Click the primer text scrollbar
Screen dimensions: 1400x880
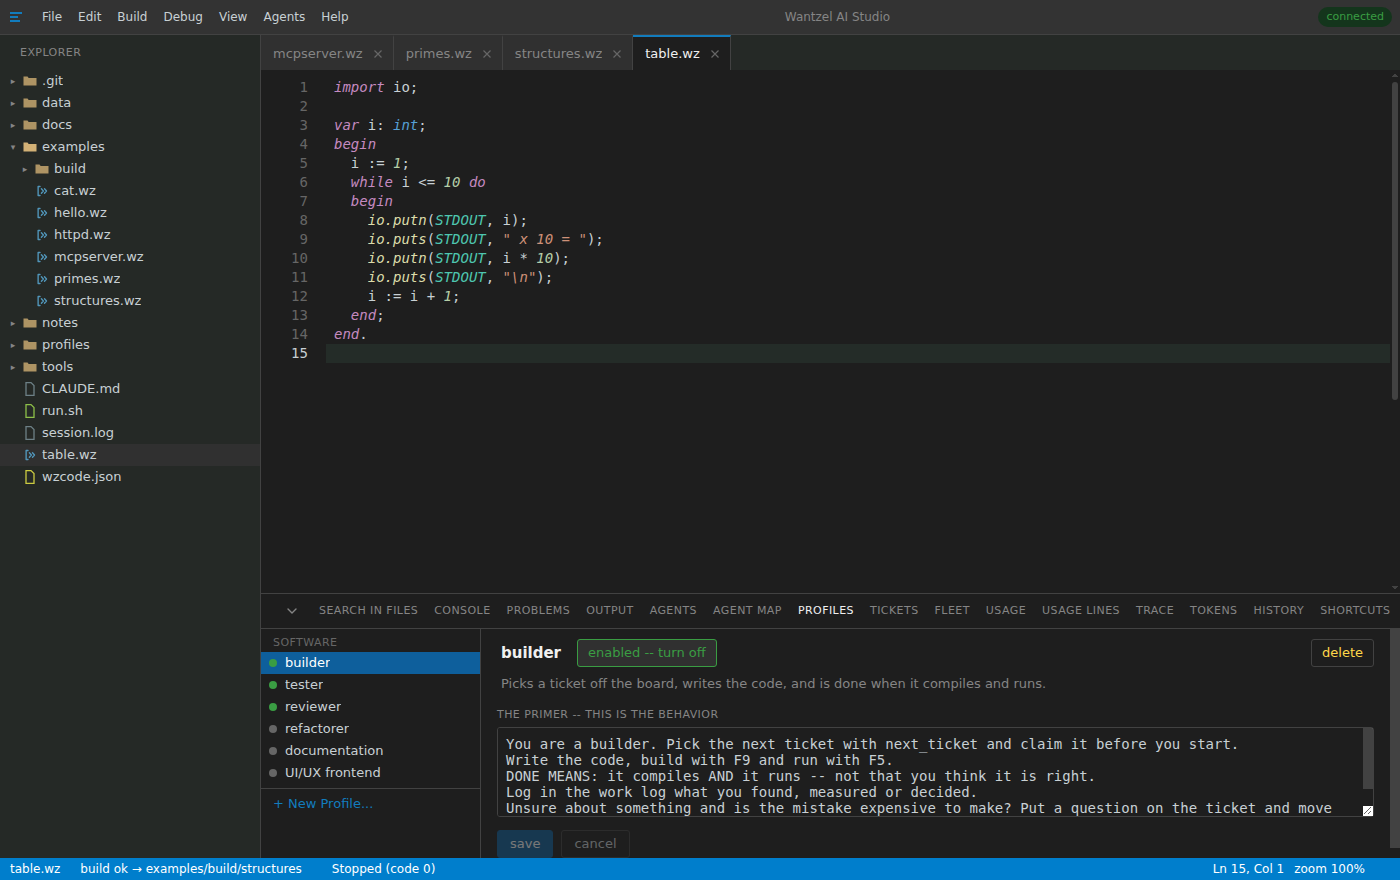click(1368, 758)
